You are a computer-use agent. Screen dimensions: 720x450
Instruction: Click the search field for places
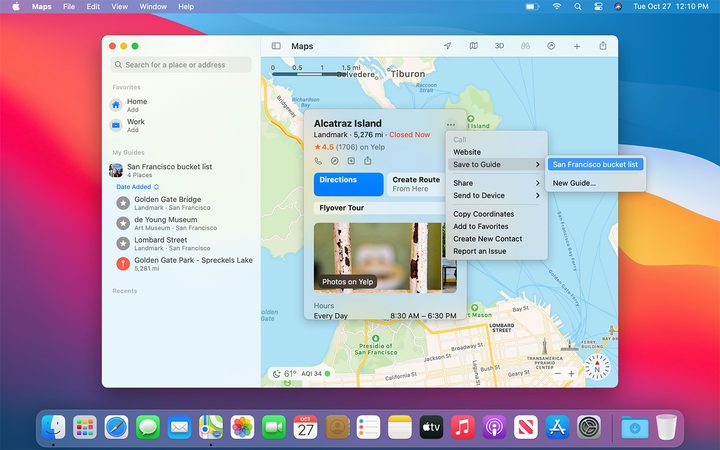tap(181, 65)
